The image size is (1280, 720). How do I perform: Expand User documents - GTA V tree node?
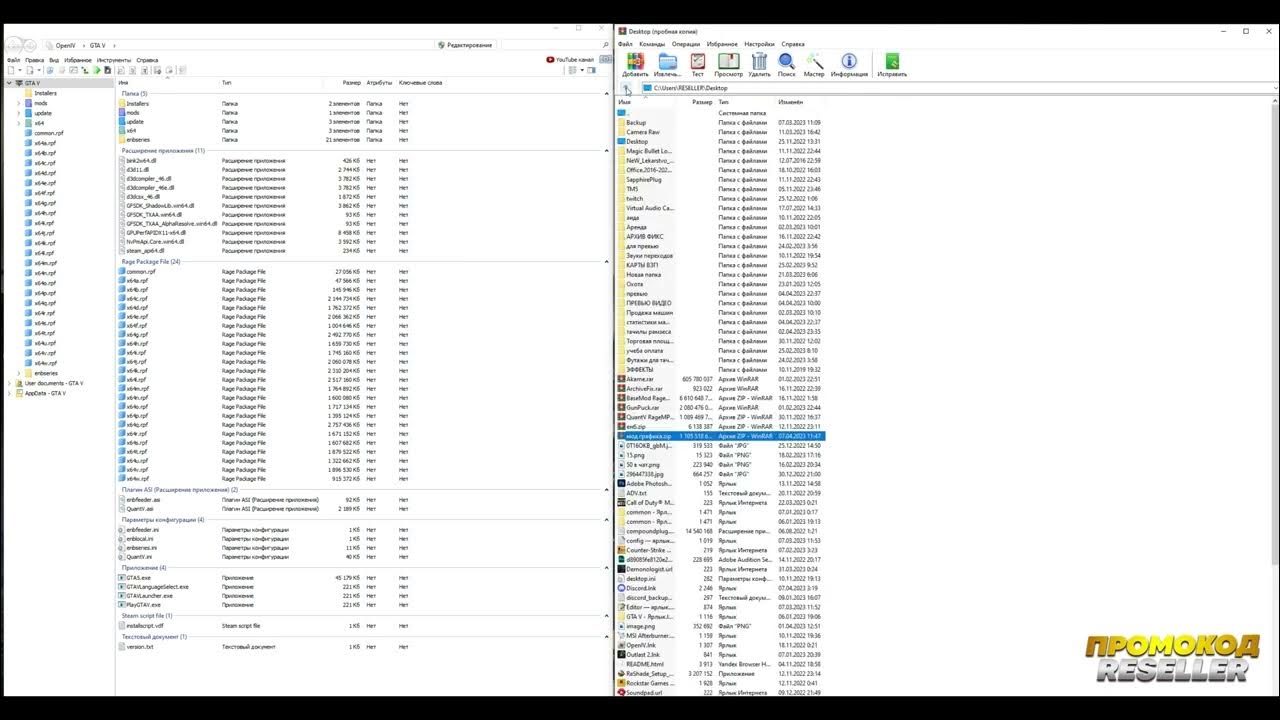[9, 383]
